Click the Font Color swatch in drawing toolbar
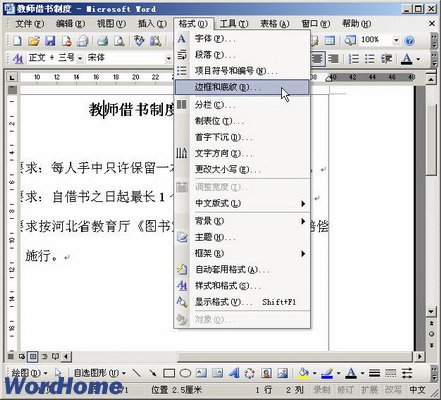 pyautogui.click(x=351, y=373)
